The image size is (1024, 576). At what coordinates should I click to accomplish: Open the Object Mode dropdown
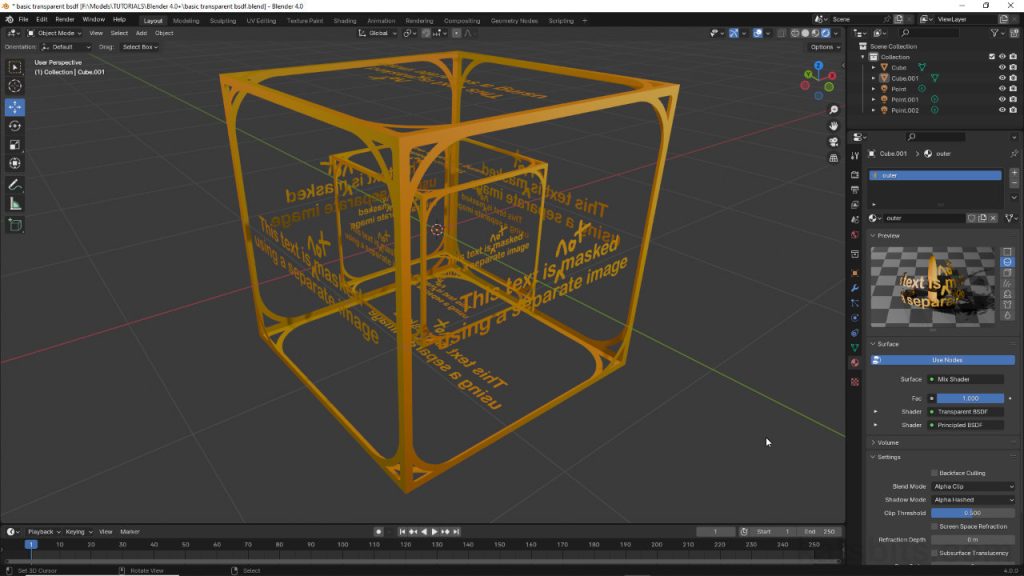click(x=55, y=33)
